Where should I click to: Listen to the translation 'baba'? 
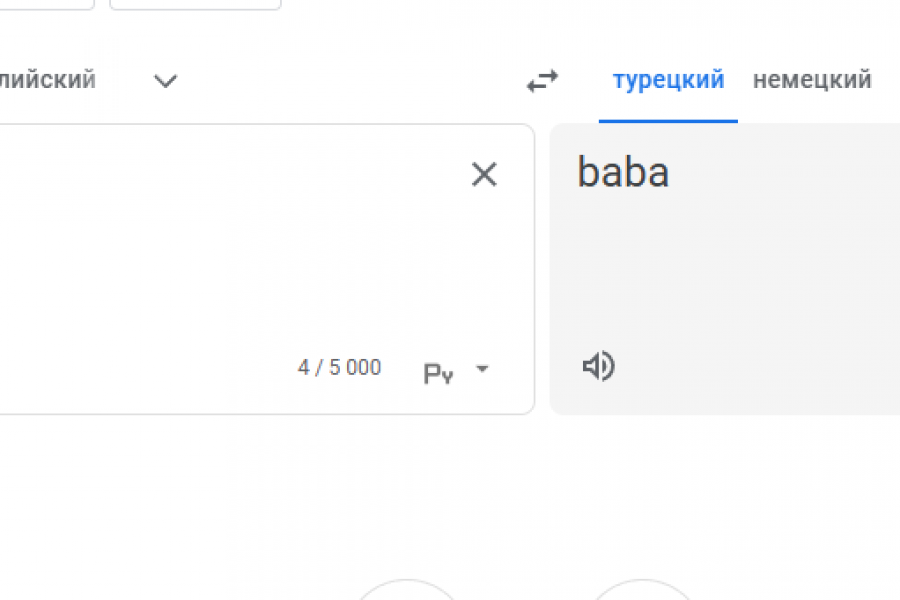[598, 367]
